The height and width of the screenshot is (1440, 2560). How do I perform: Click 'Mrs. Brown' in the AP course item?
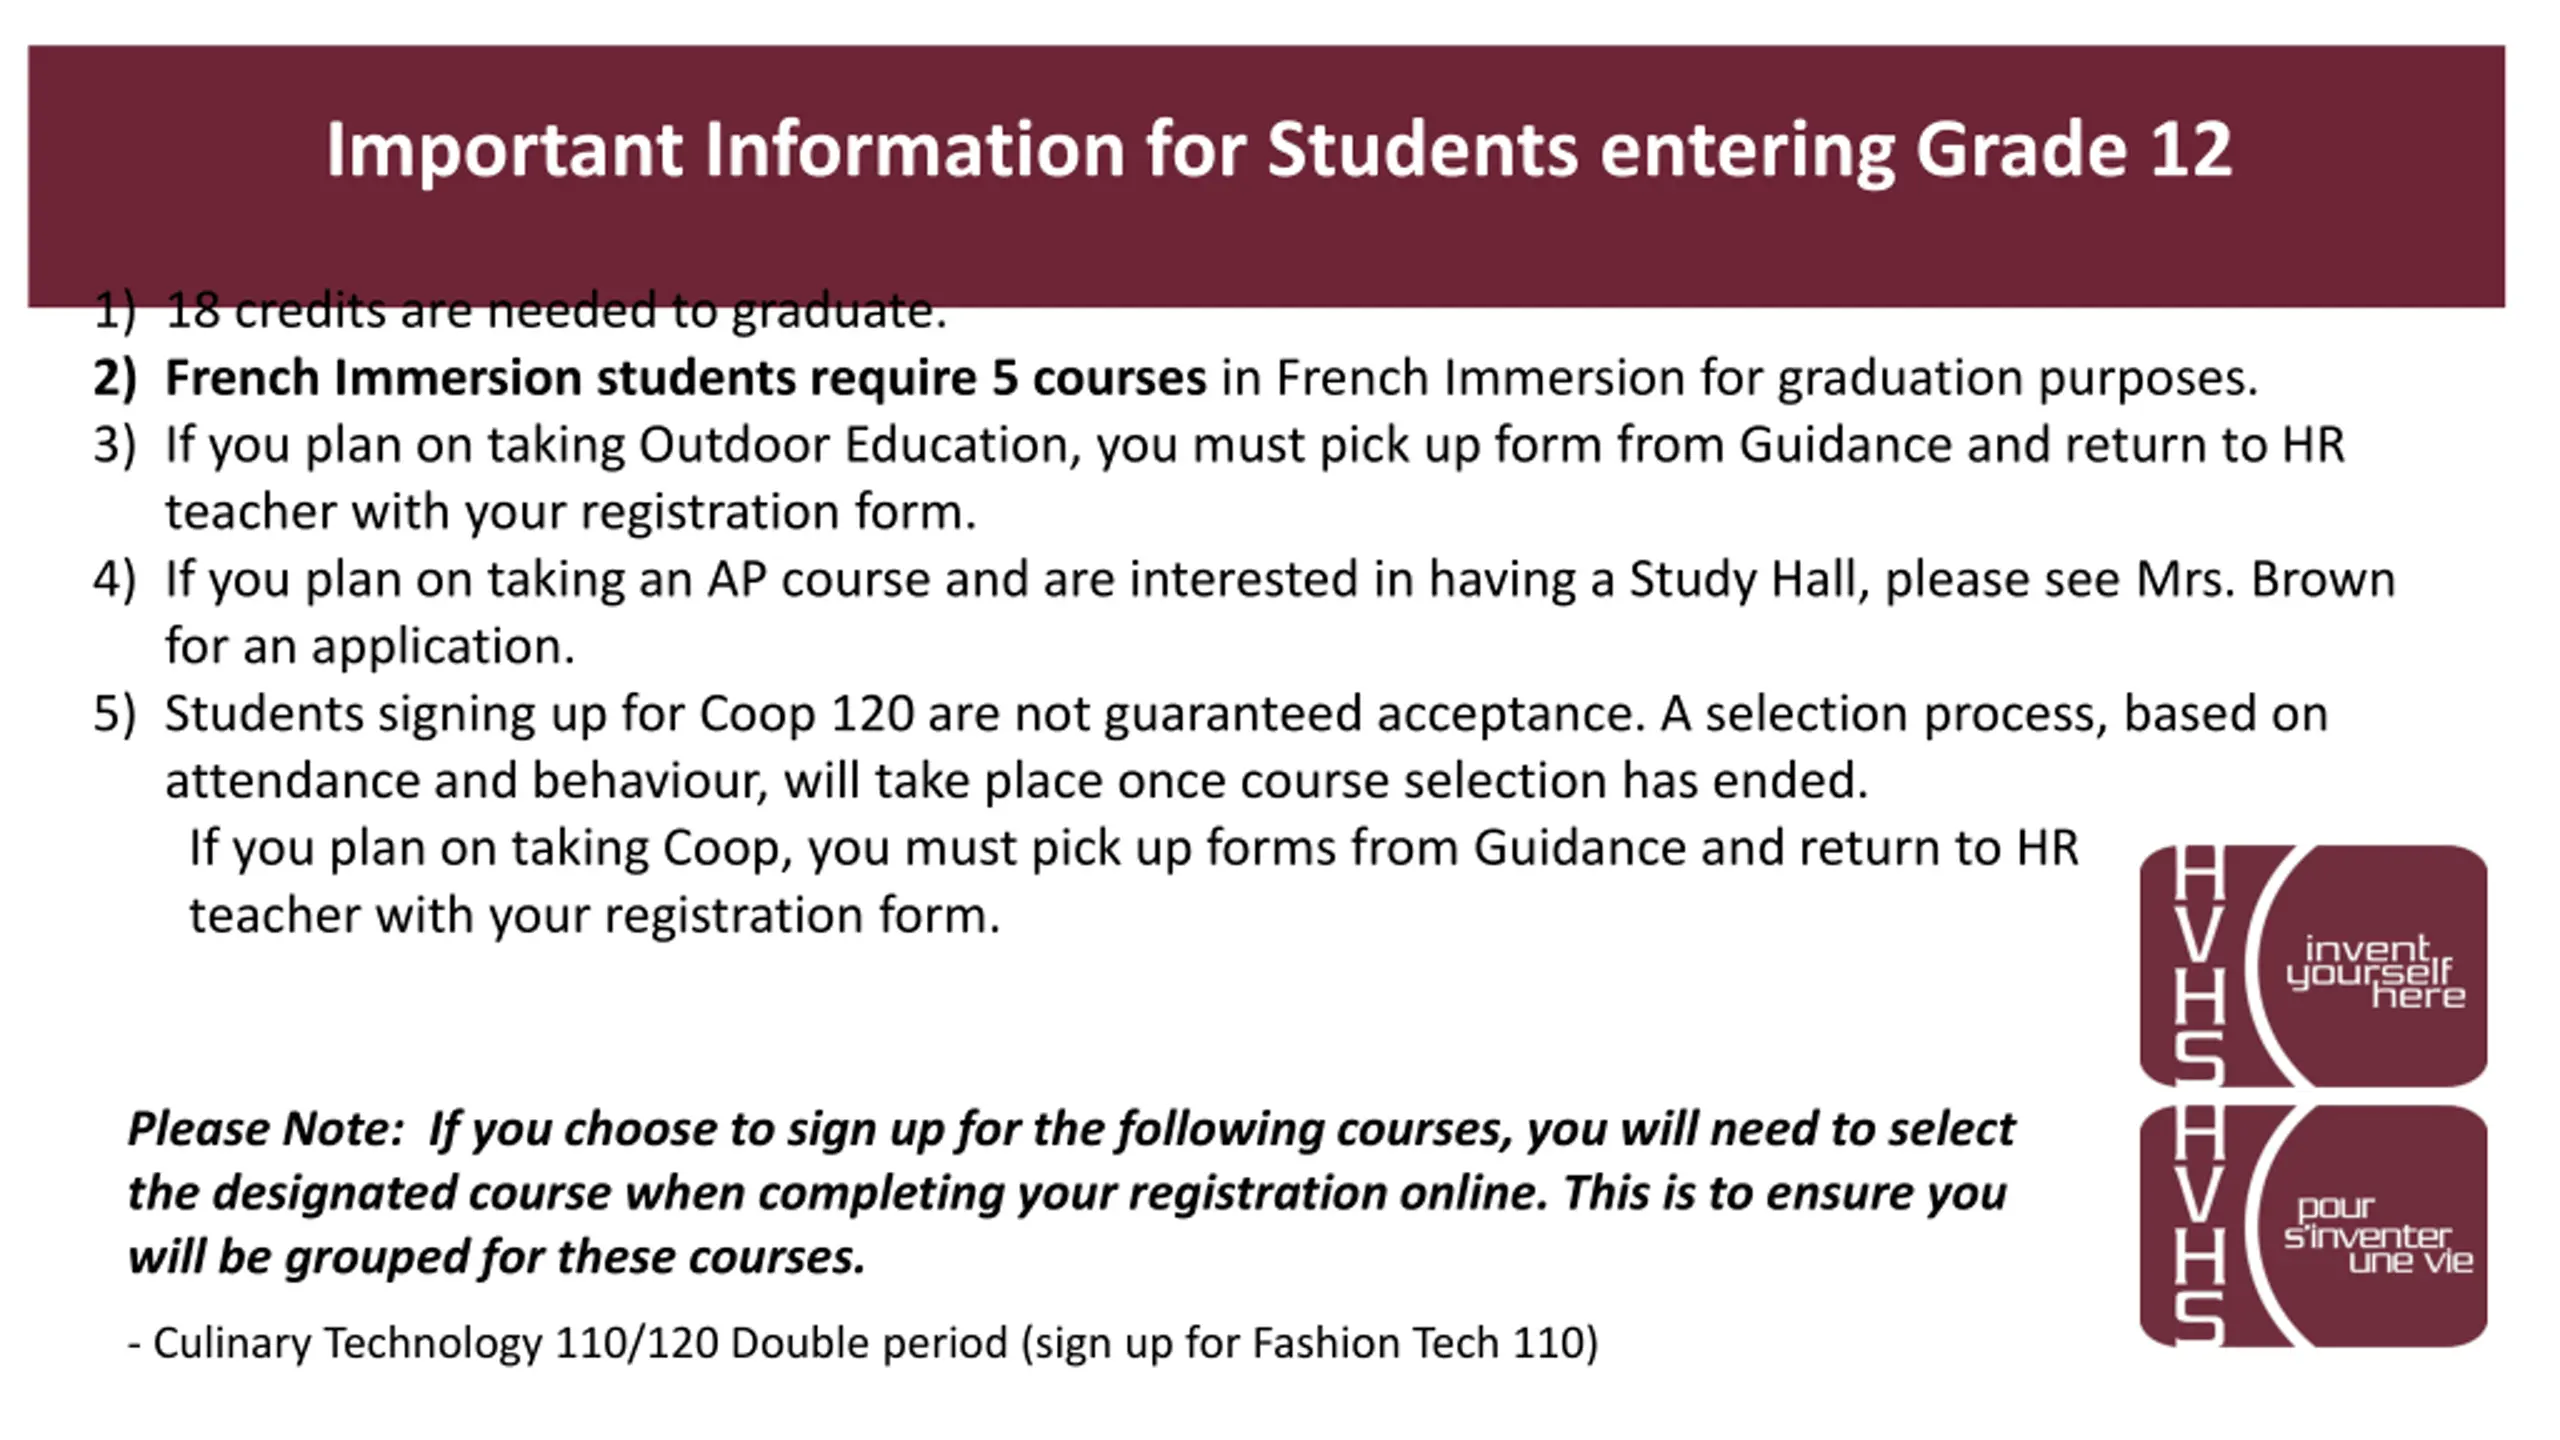pos(2265,579)
